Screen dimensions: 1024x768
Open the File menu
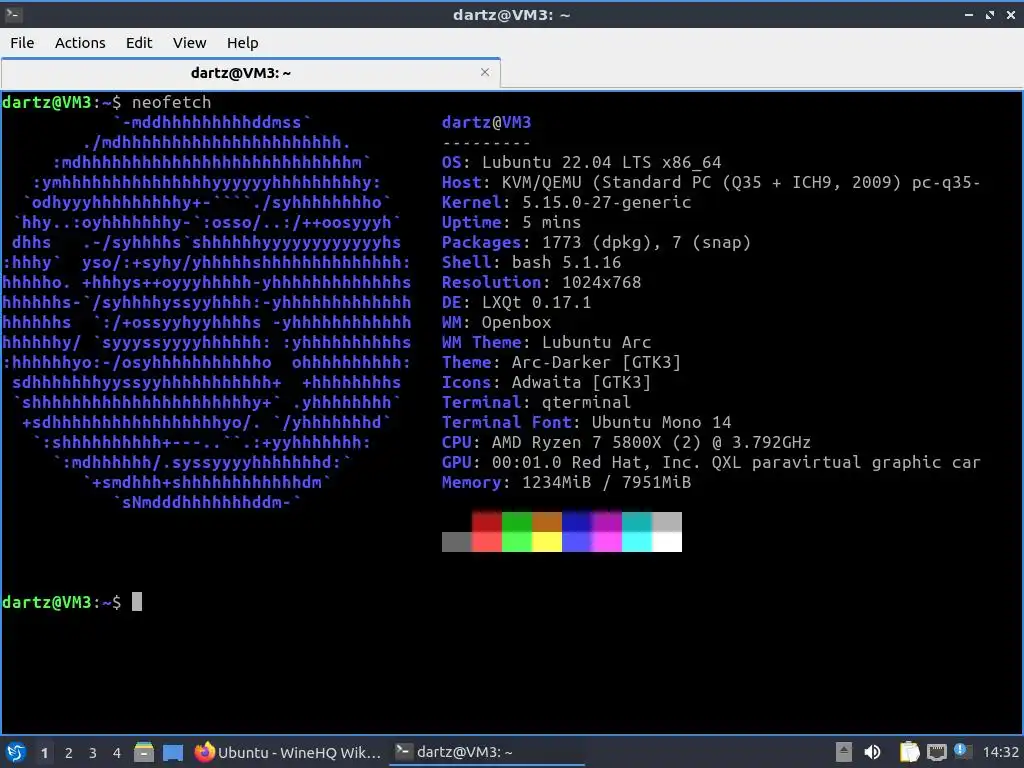22,43
